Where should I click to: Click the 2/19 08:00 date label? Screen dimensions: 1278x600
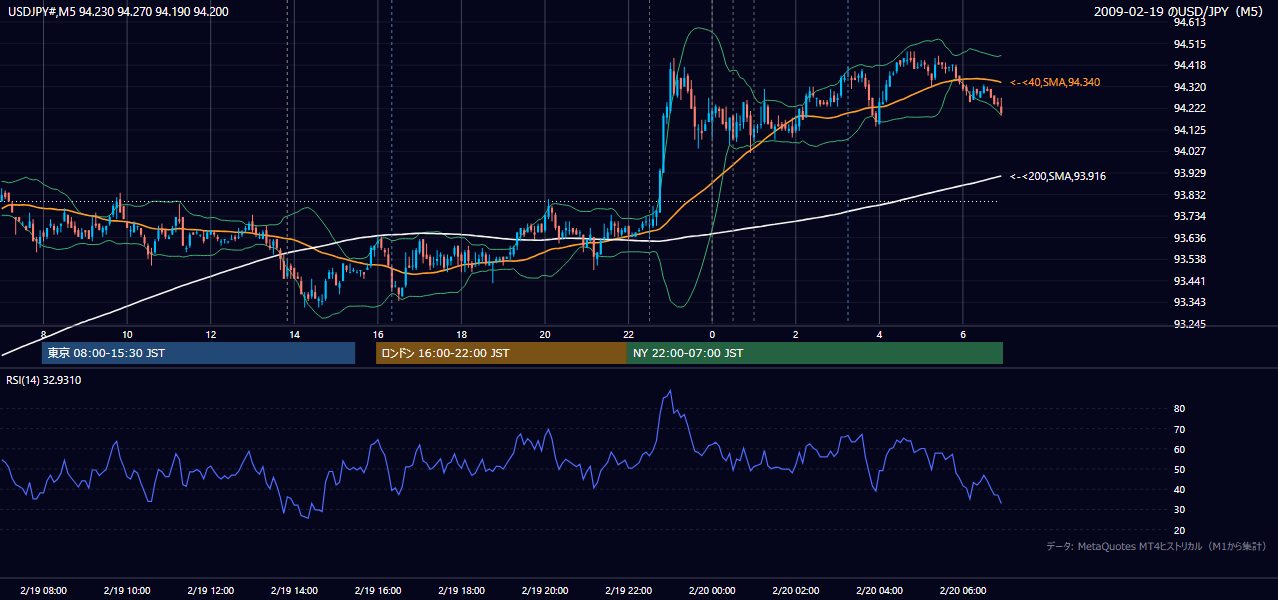click(43, 590)
